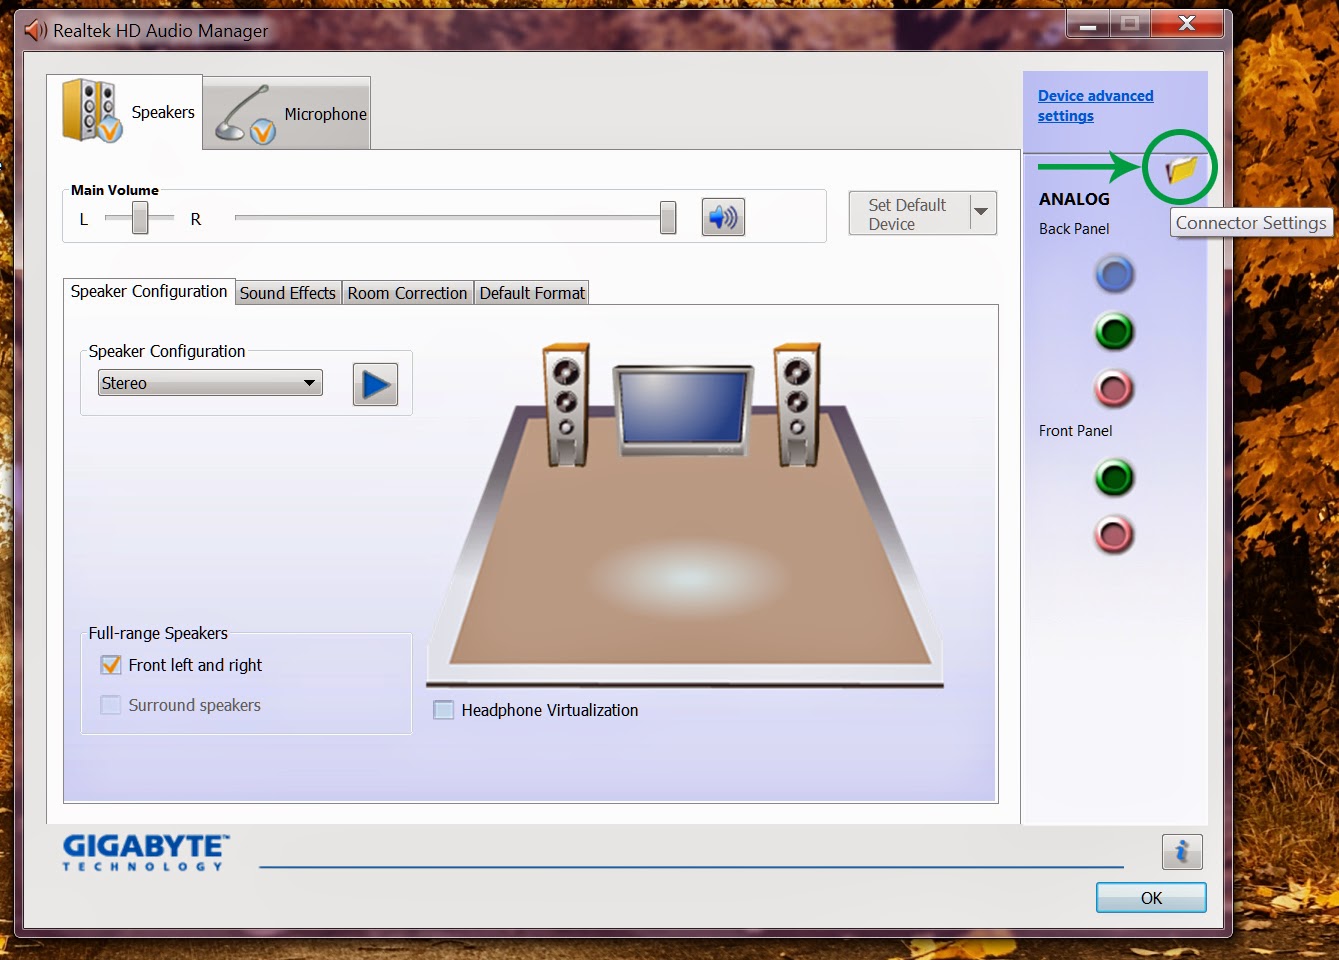Open the Sound Effects tab
1339x960 pixels.
tap(288, 293)
